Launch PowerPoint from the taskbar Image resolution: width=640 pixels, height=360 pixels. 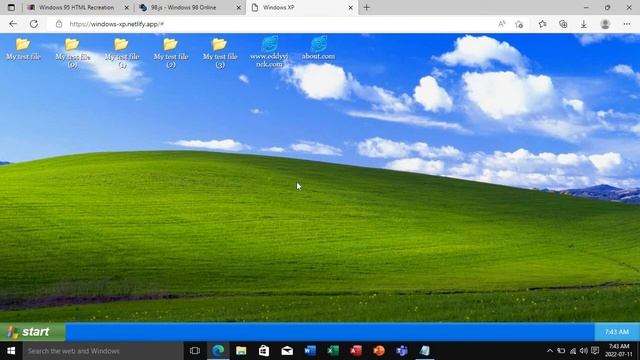click(379, 351)
